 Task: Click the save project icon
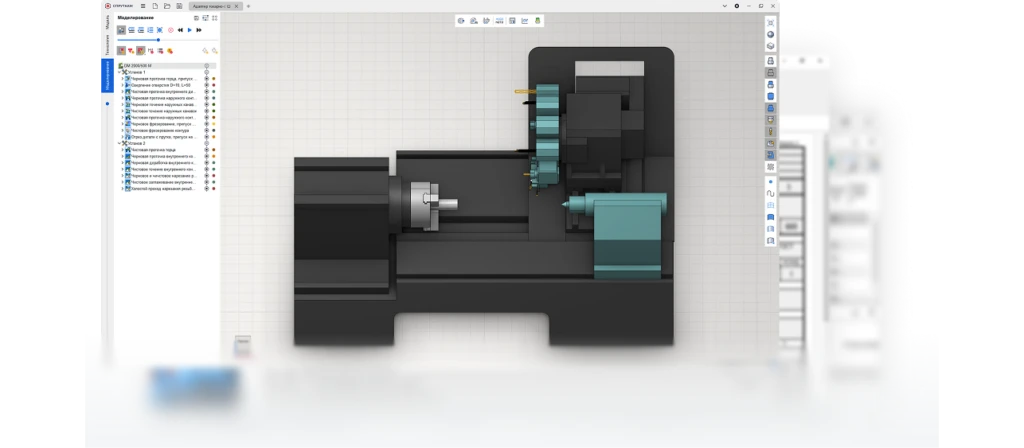pyautogui.click(x=178, y=6)
